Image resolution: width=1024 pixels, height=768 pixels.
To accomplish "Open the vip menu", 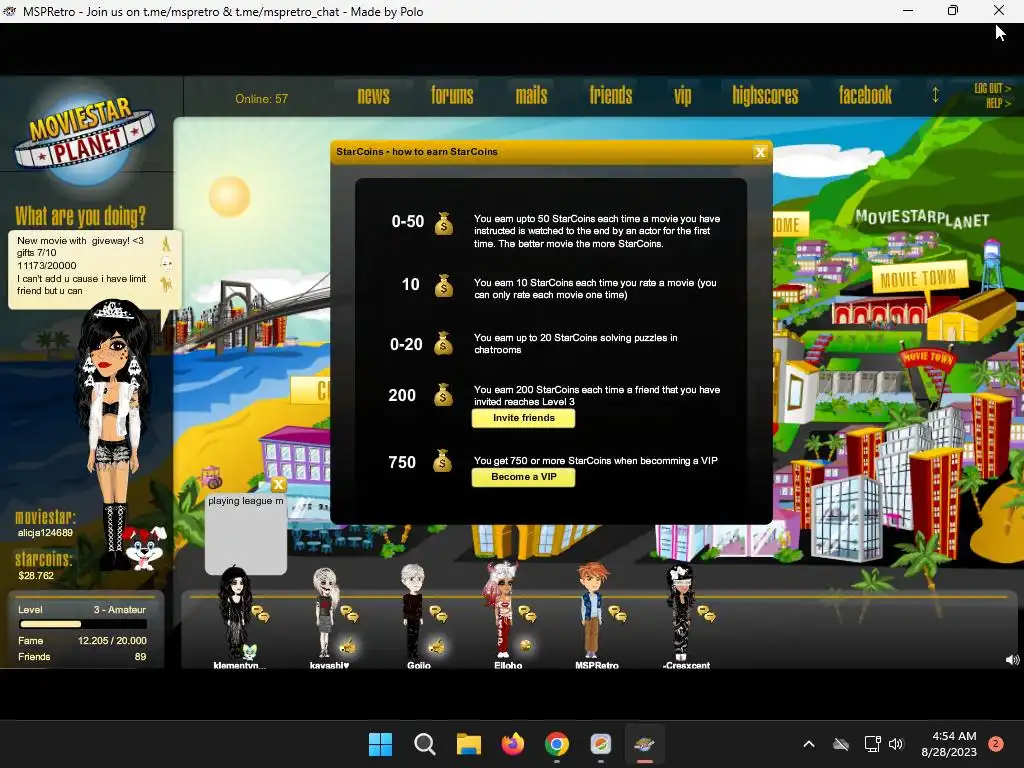I will click(682, 97).
